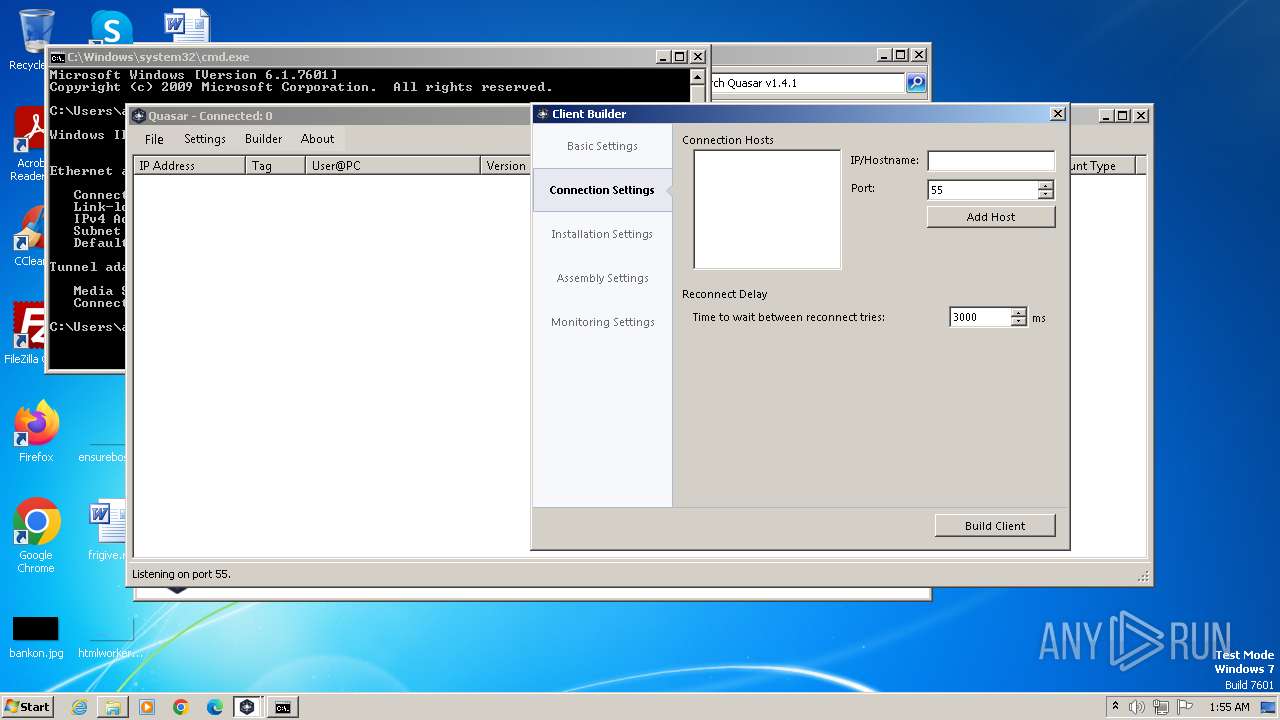This screenshot has width=1280, height=720.
Task: Click the Port number field
Action: coord(982,190)
